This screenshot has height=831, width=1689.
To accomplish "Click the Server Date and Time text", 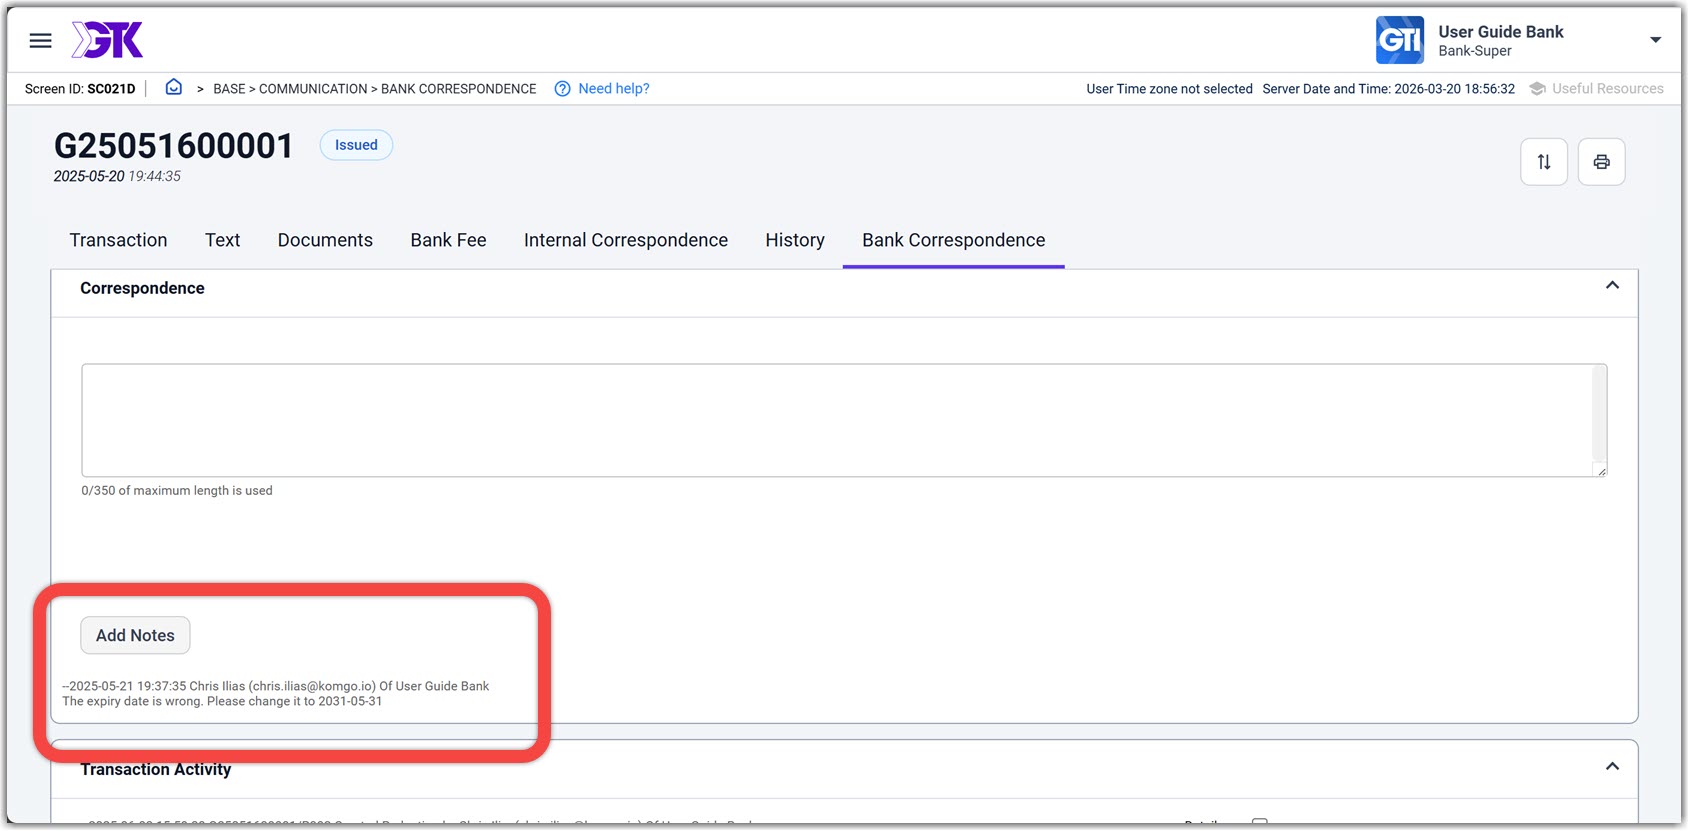I will tap(1388, 89).
